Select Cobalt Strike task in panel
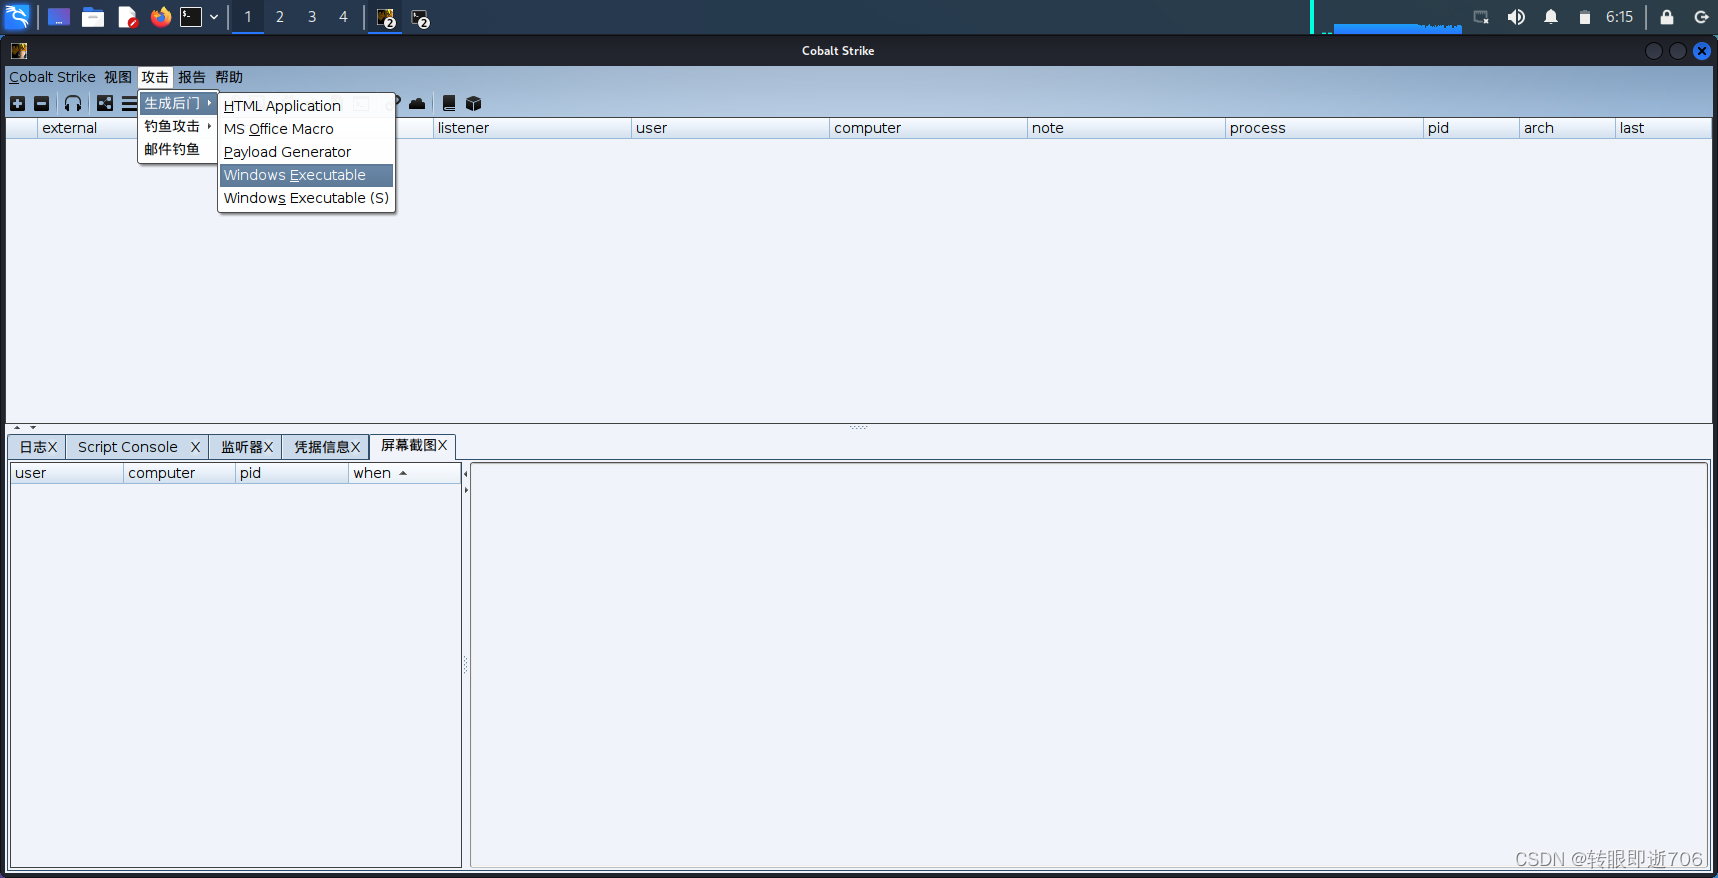This screenshot has width=1718, height=878. point(386,18)
